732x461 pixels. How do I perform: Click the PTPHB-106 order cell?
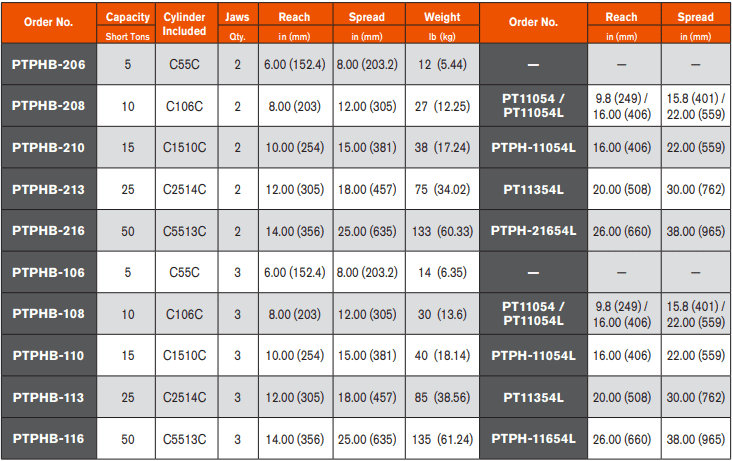[48, 272]
